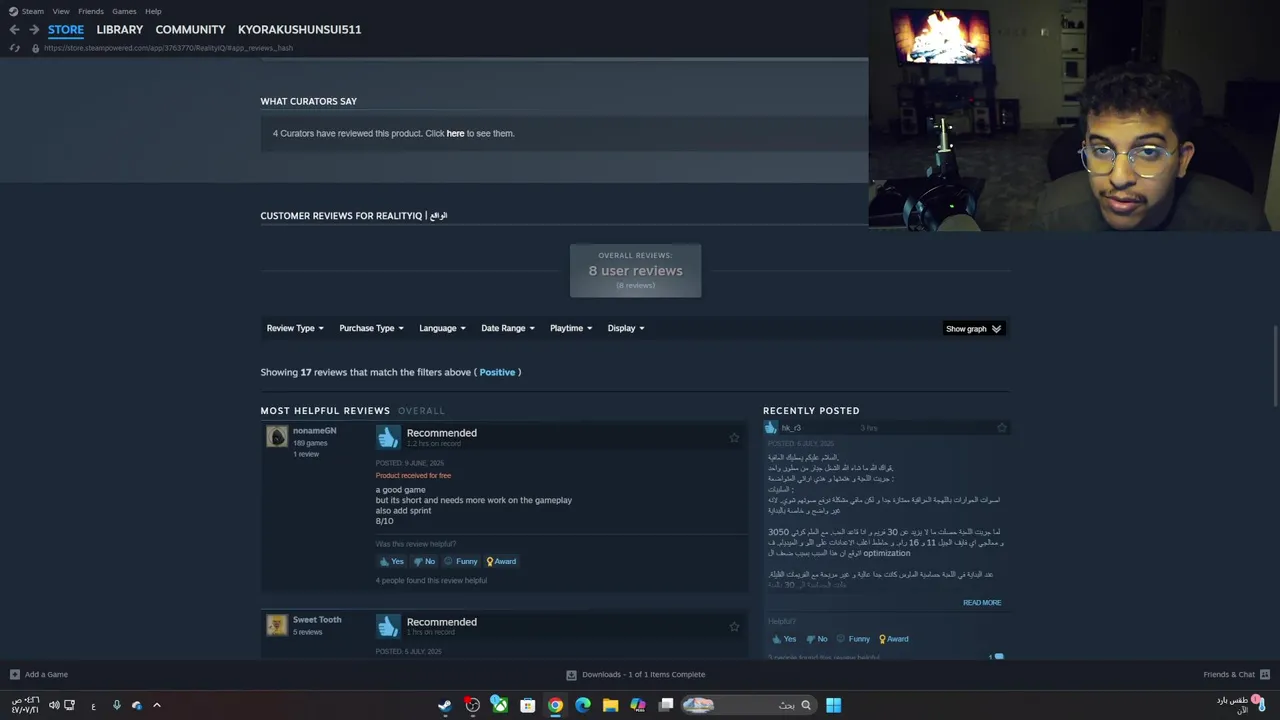This screenshot has height=720, width=1280.
Task: Click the taskbar search box
Action: (748, 705)
